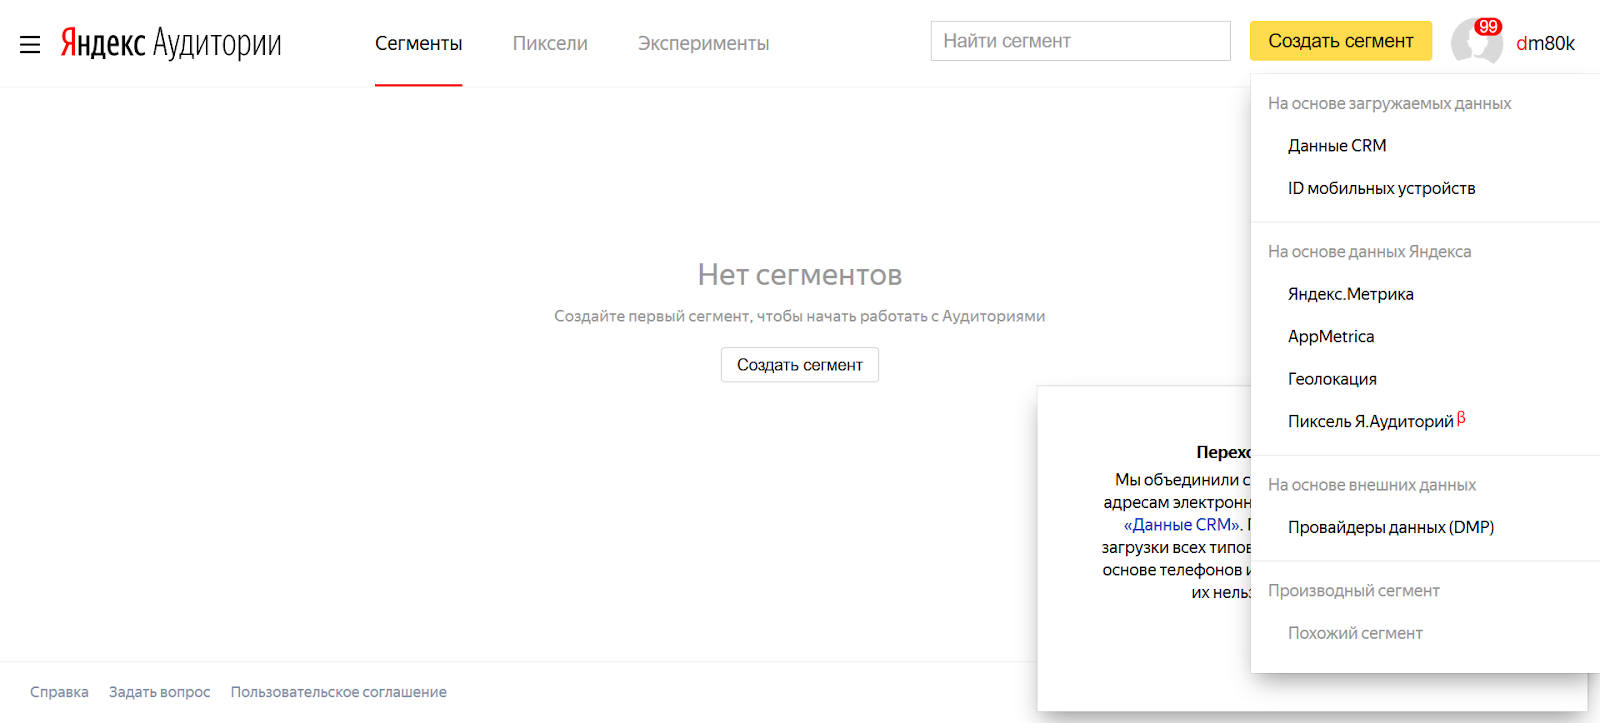Image resolution: width=1600 pixels, height=723 pixels.
Task: Open the dm80k account menu
Action: [1545, 43]
